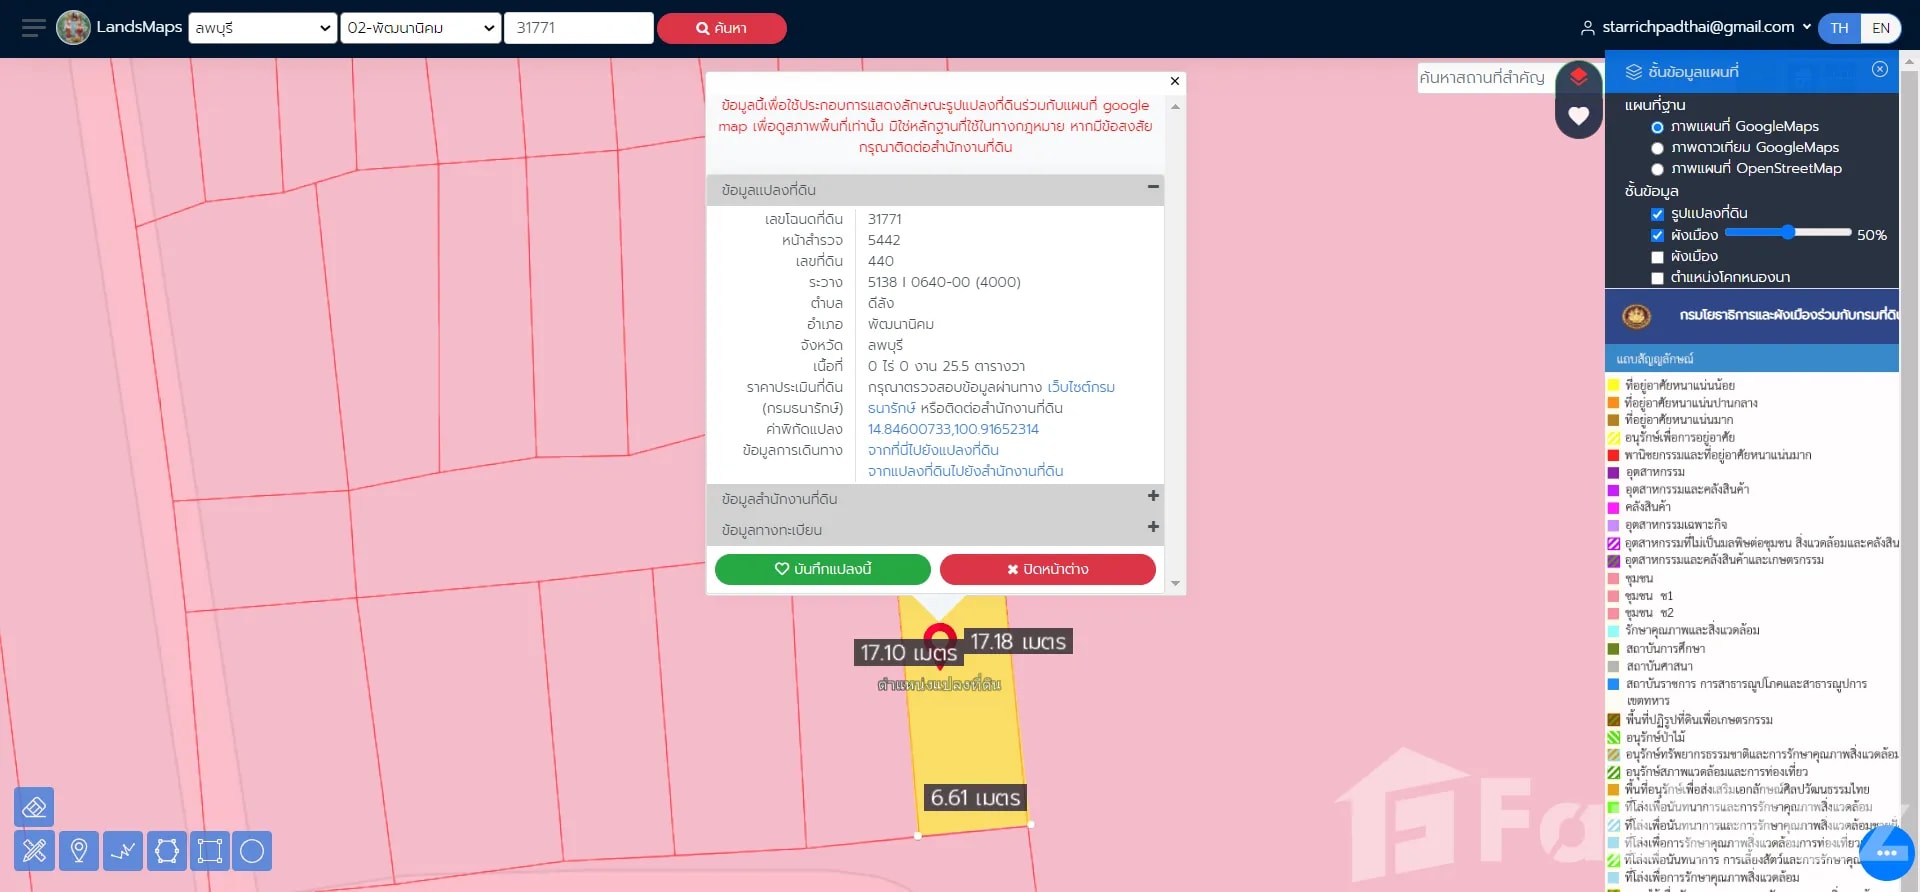
Task: Select satellite GoogleMaps base map radio
Action: pyautogui.click(x=1657, y=148)
